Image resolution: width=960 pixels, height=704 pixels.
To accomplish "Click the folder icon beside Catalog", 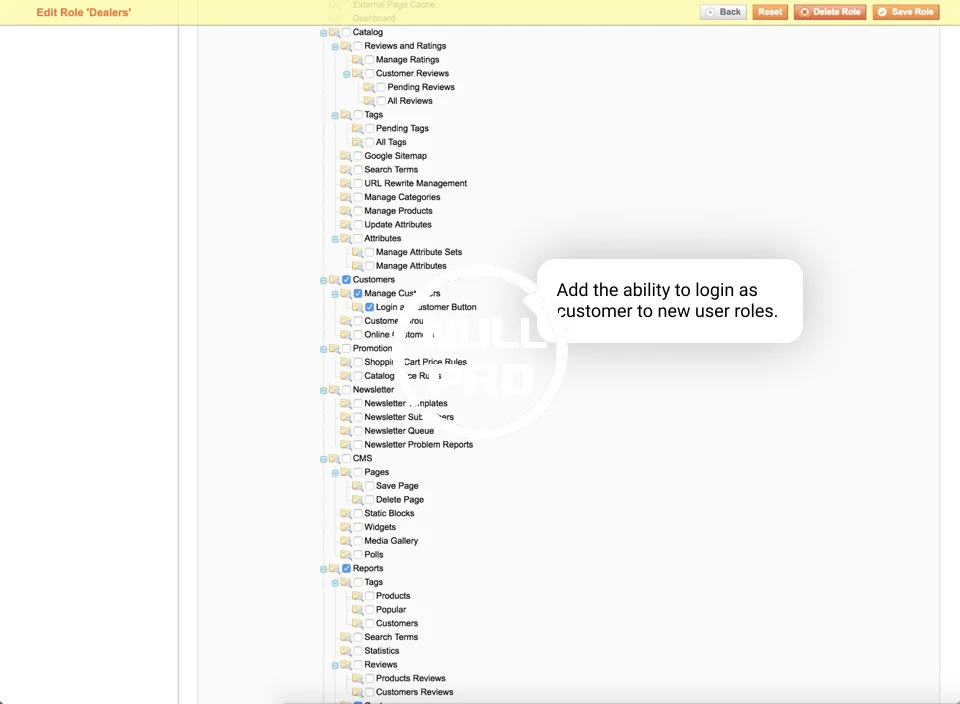I will 334,32.
